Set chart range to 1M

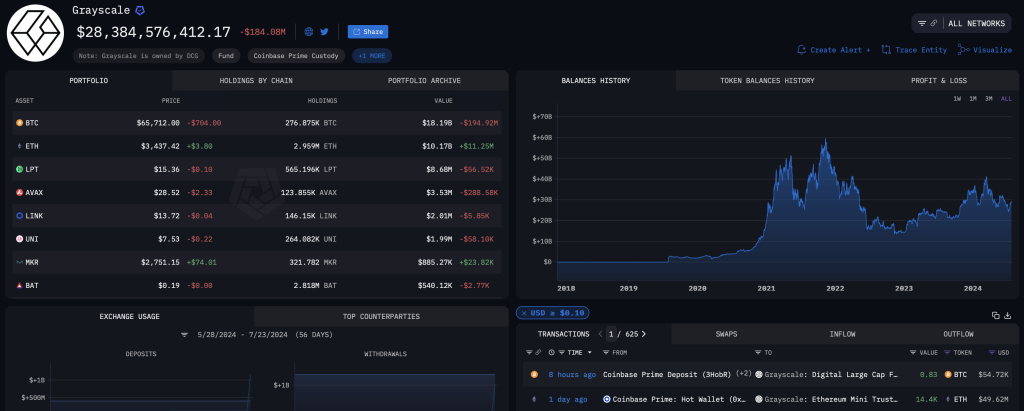(973, 99)
